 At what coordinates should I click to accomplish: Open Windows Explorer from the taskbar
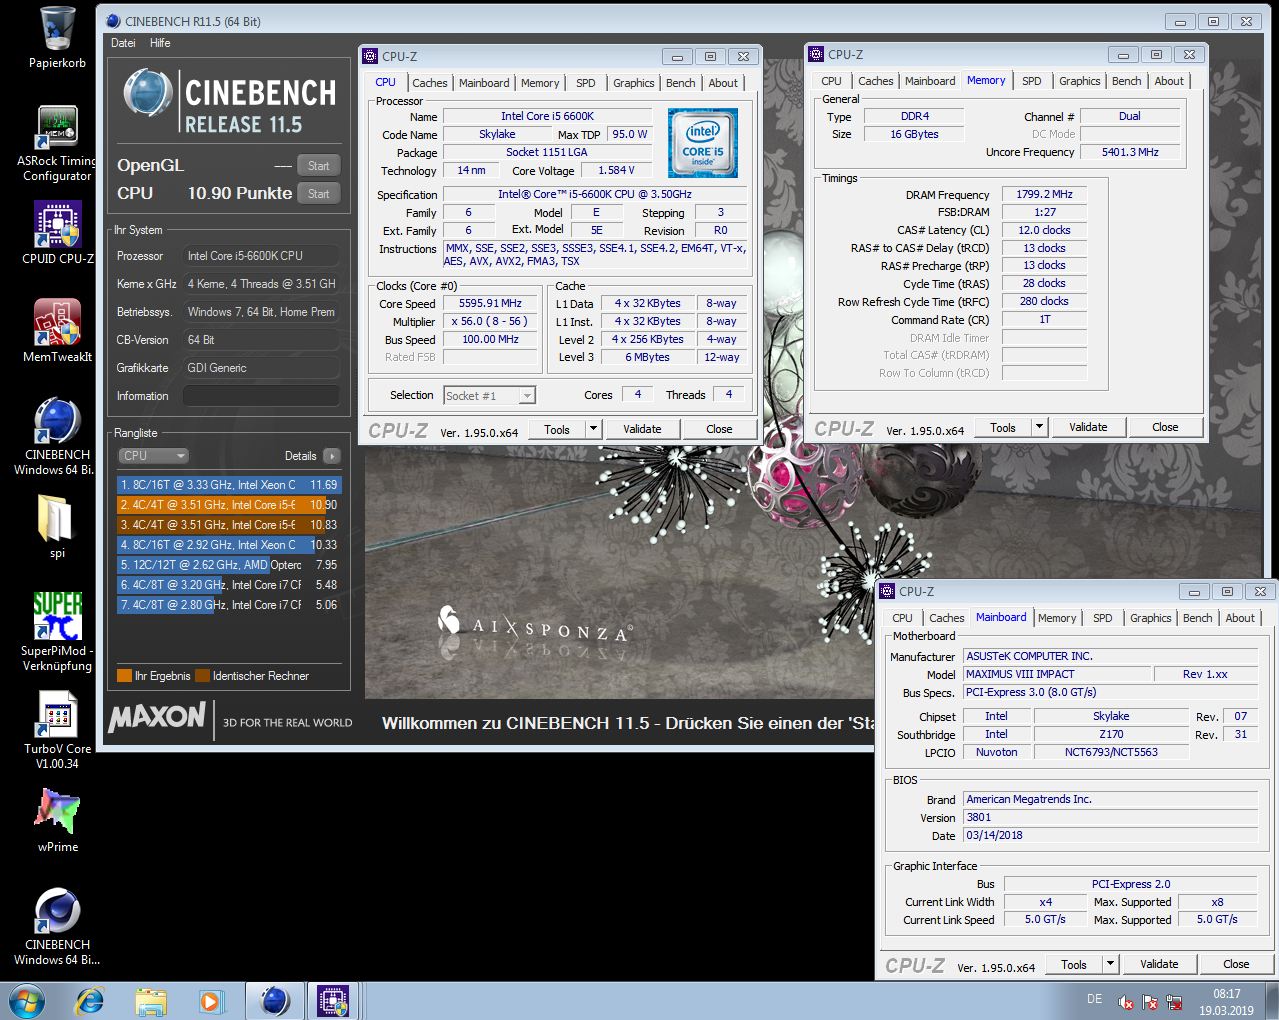point(151,1000)
